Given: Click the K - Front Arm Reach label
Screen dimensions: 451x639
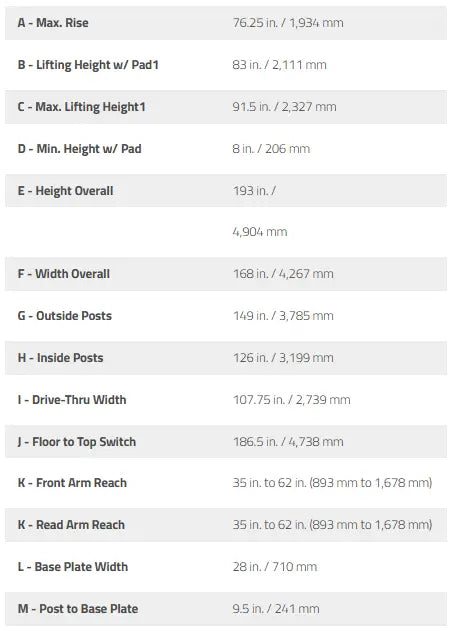Looking at the screenshot, I should [72, 483].
